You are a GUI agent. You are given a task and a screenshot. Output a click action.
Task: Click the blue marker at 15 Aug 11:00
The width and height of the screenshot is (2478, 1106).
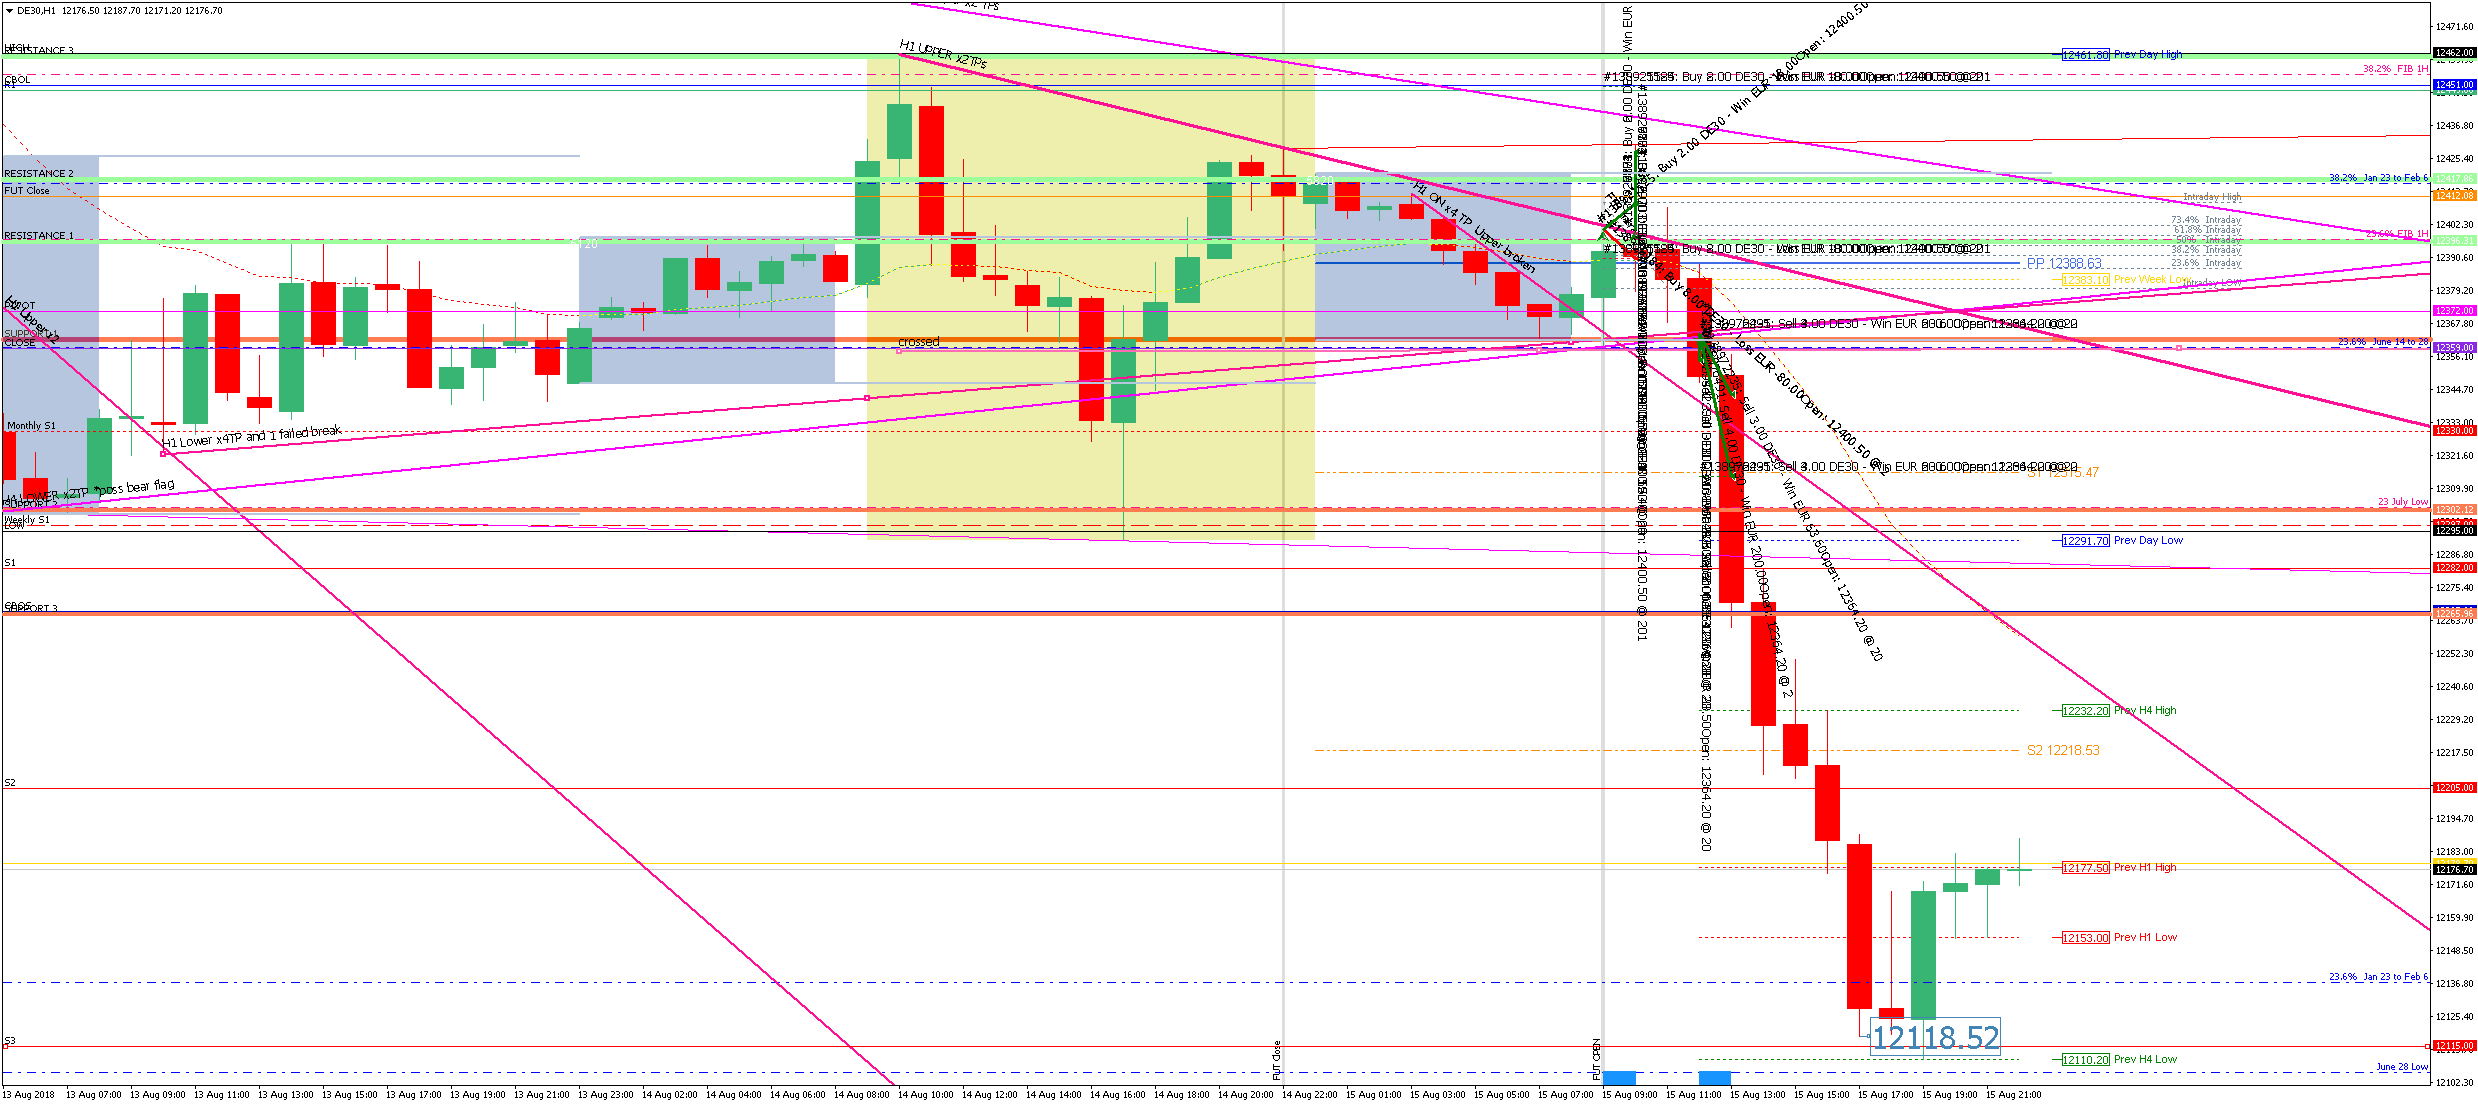[1714, 1078]
